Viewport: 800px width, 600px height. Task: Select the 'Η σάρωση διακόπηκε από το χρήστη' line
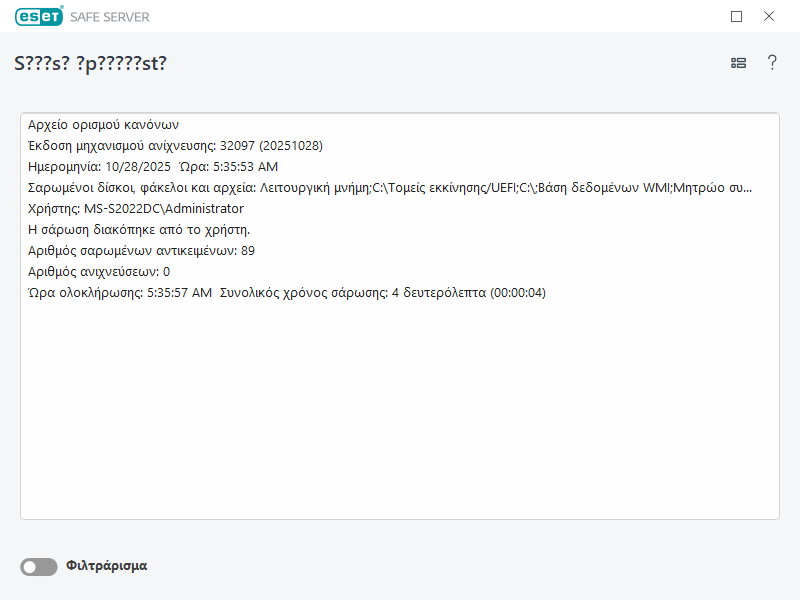click(139, 230)
